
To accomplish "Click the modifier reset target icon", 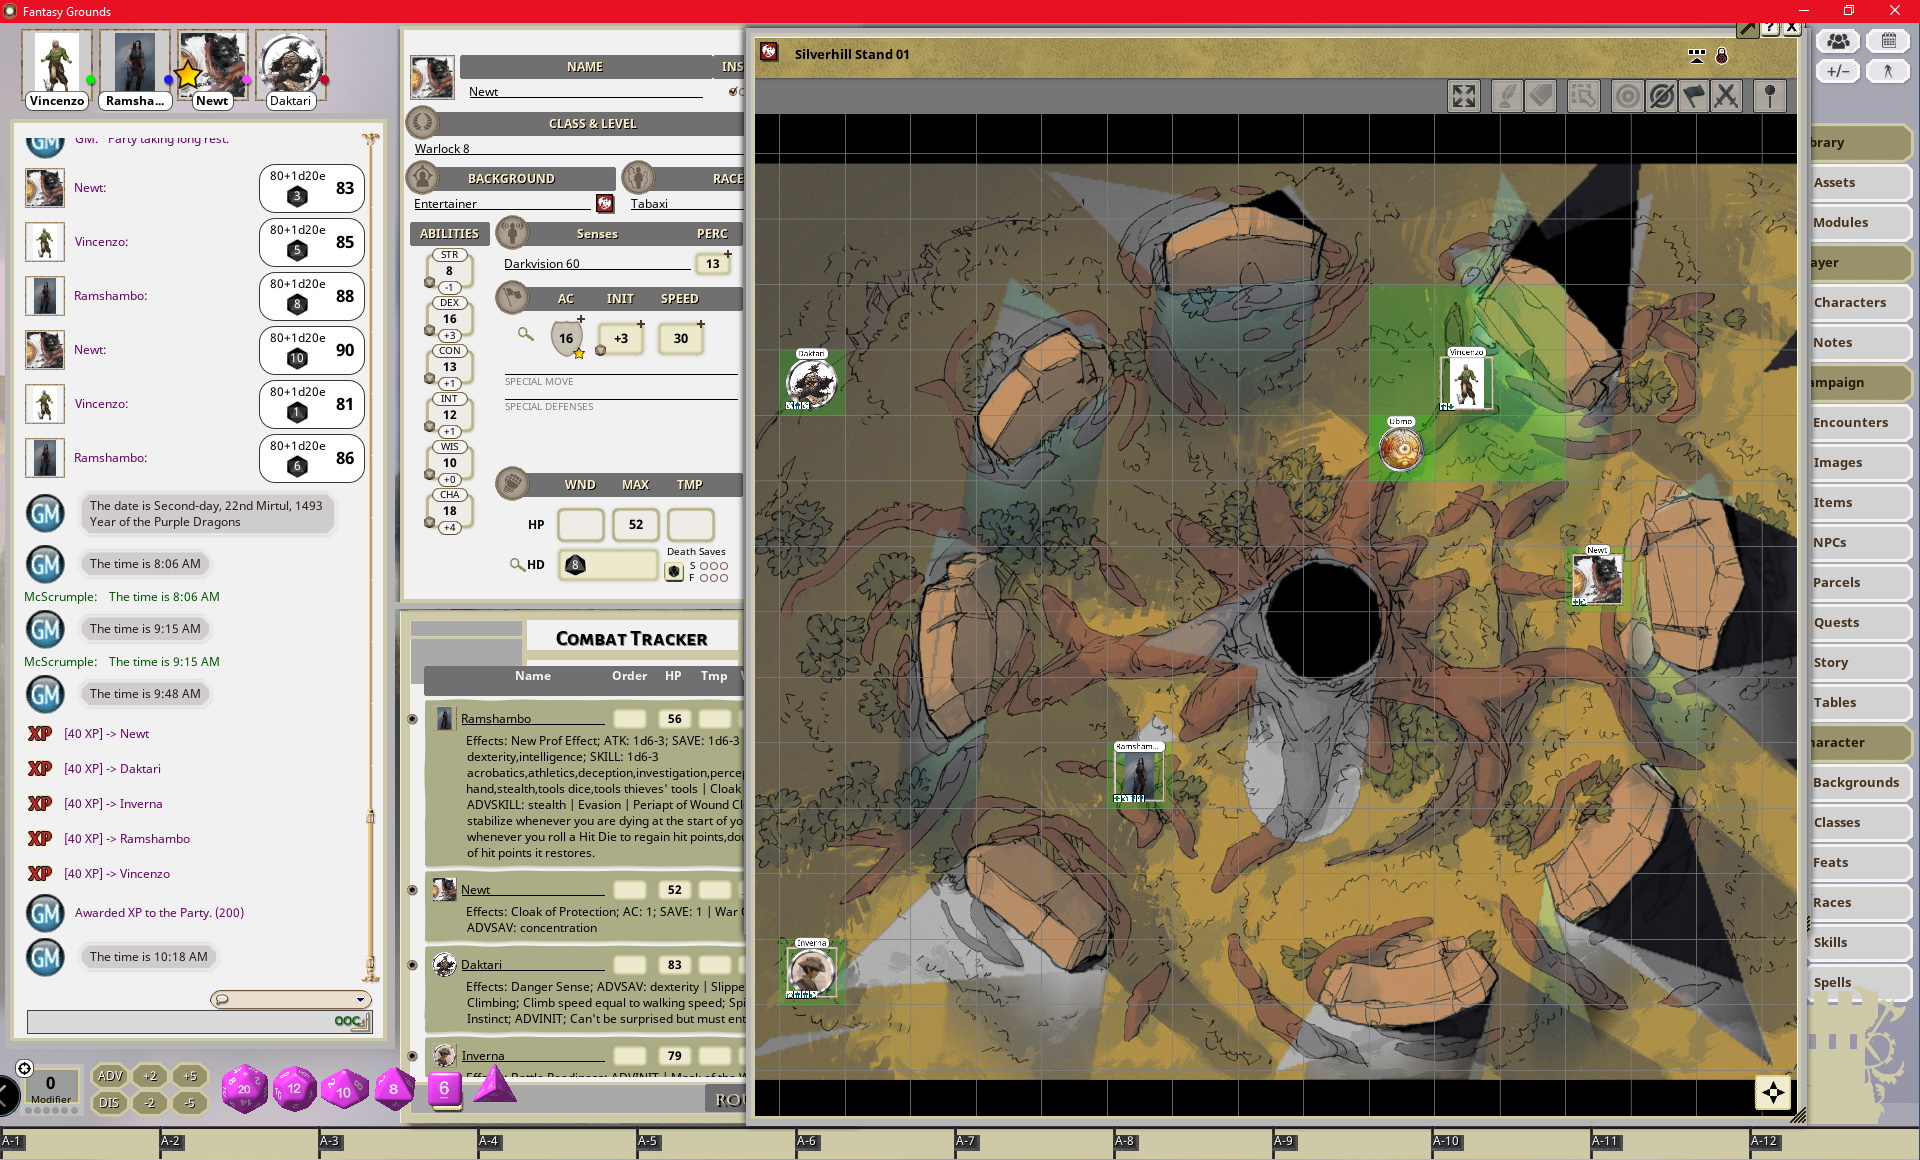I will (x=25, y=1068).
